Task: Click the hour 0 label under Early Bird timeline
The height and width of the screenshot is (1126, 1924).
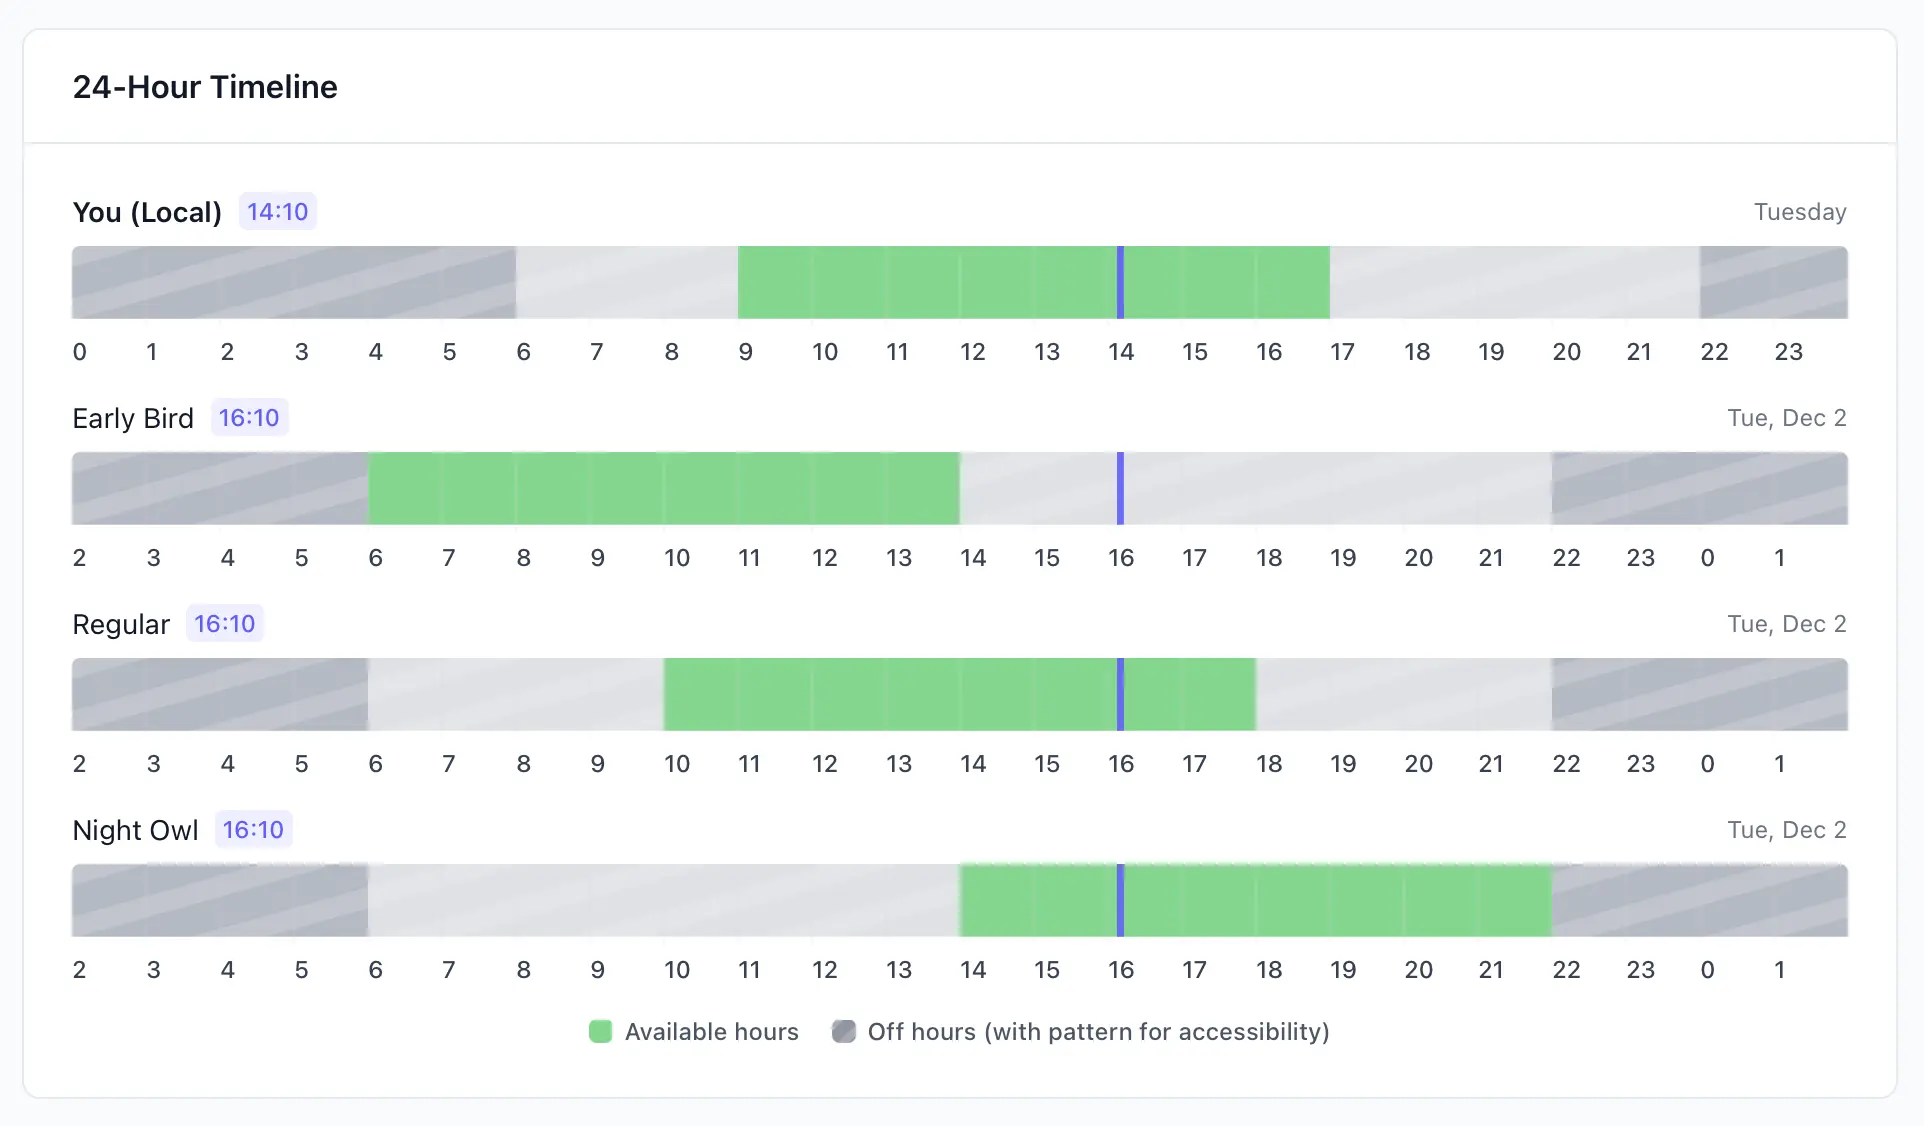Action: 1708,558
